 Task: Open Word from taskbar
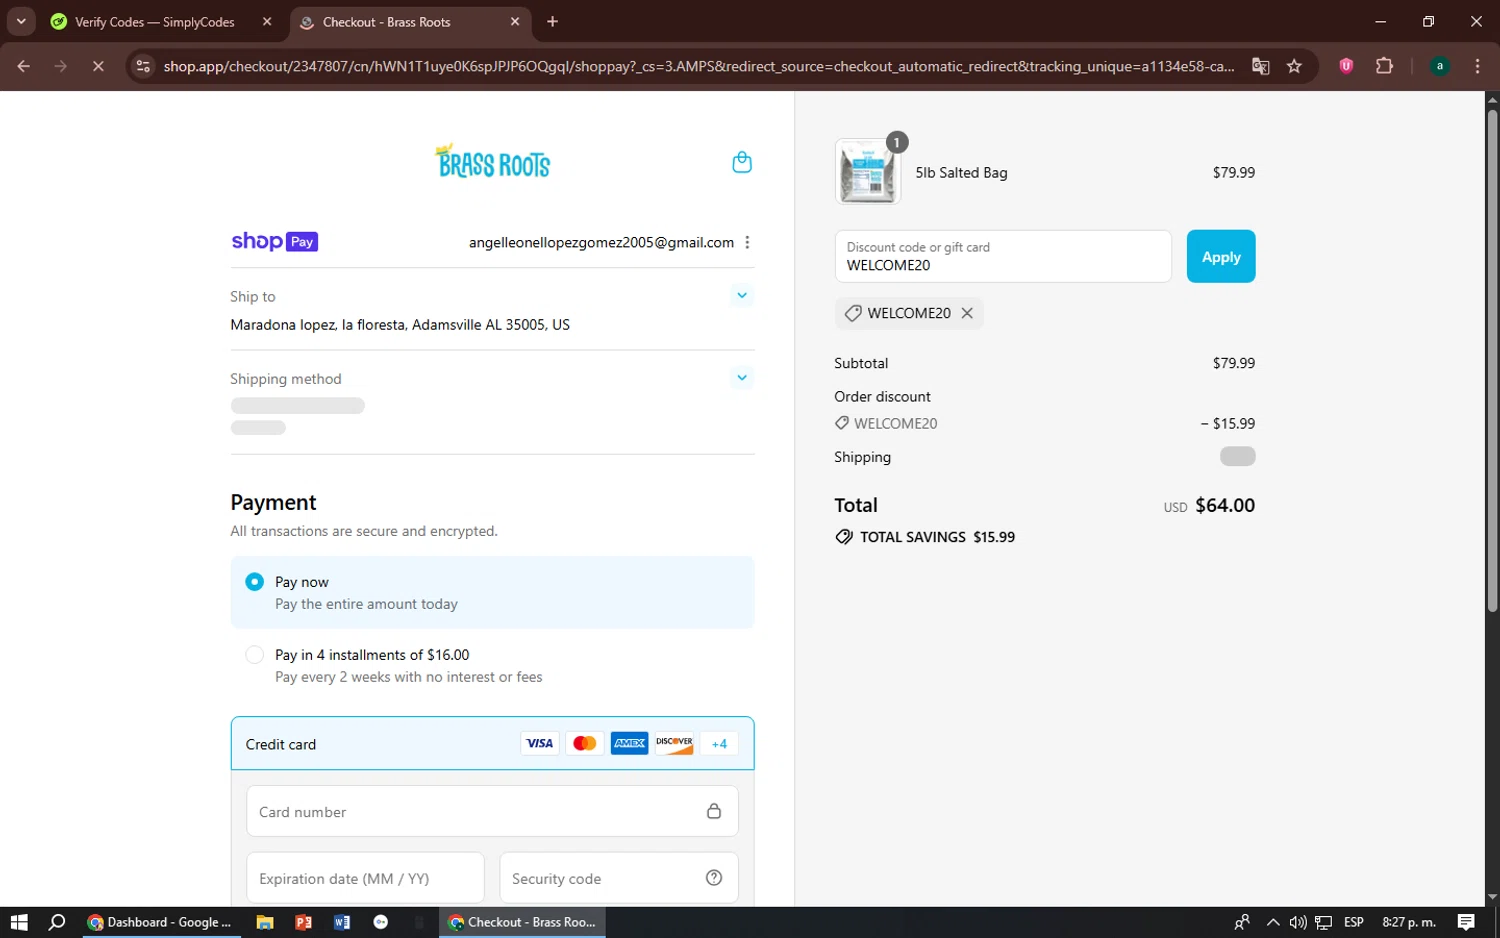click(x=342, y=922)
